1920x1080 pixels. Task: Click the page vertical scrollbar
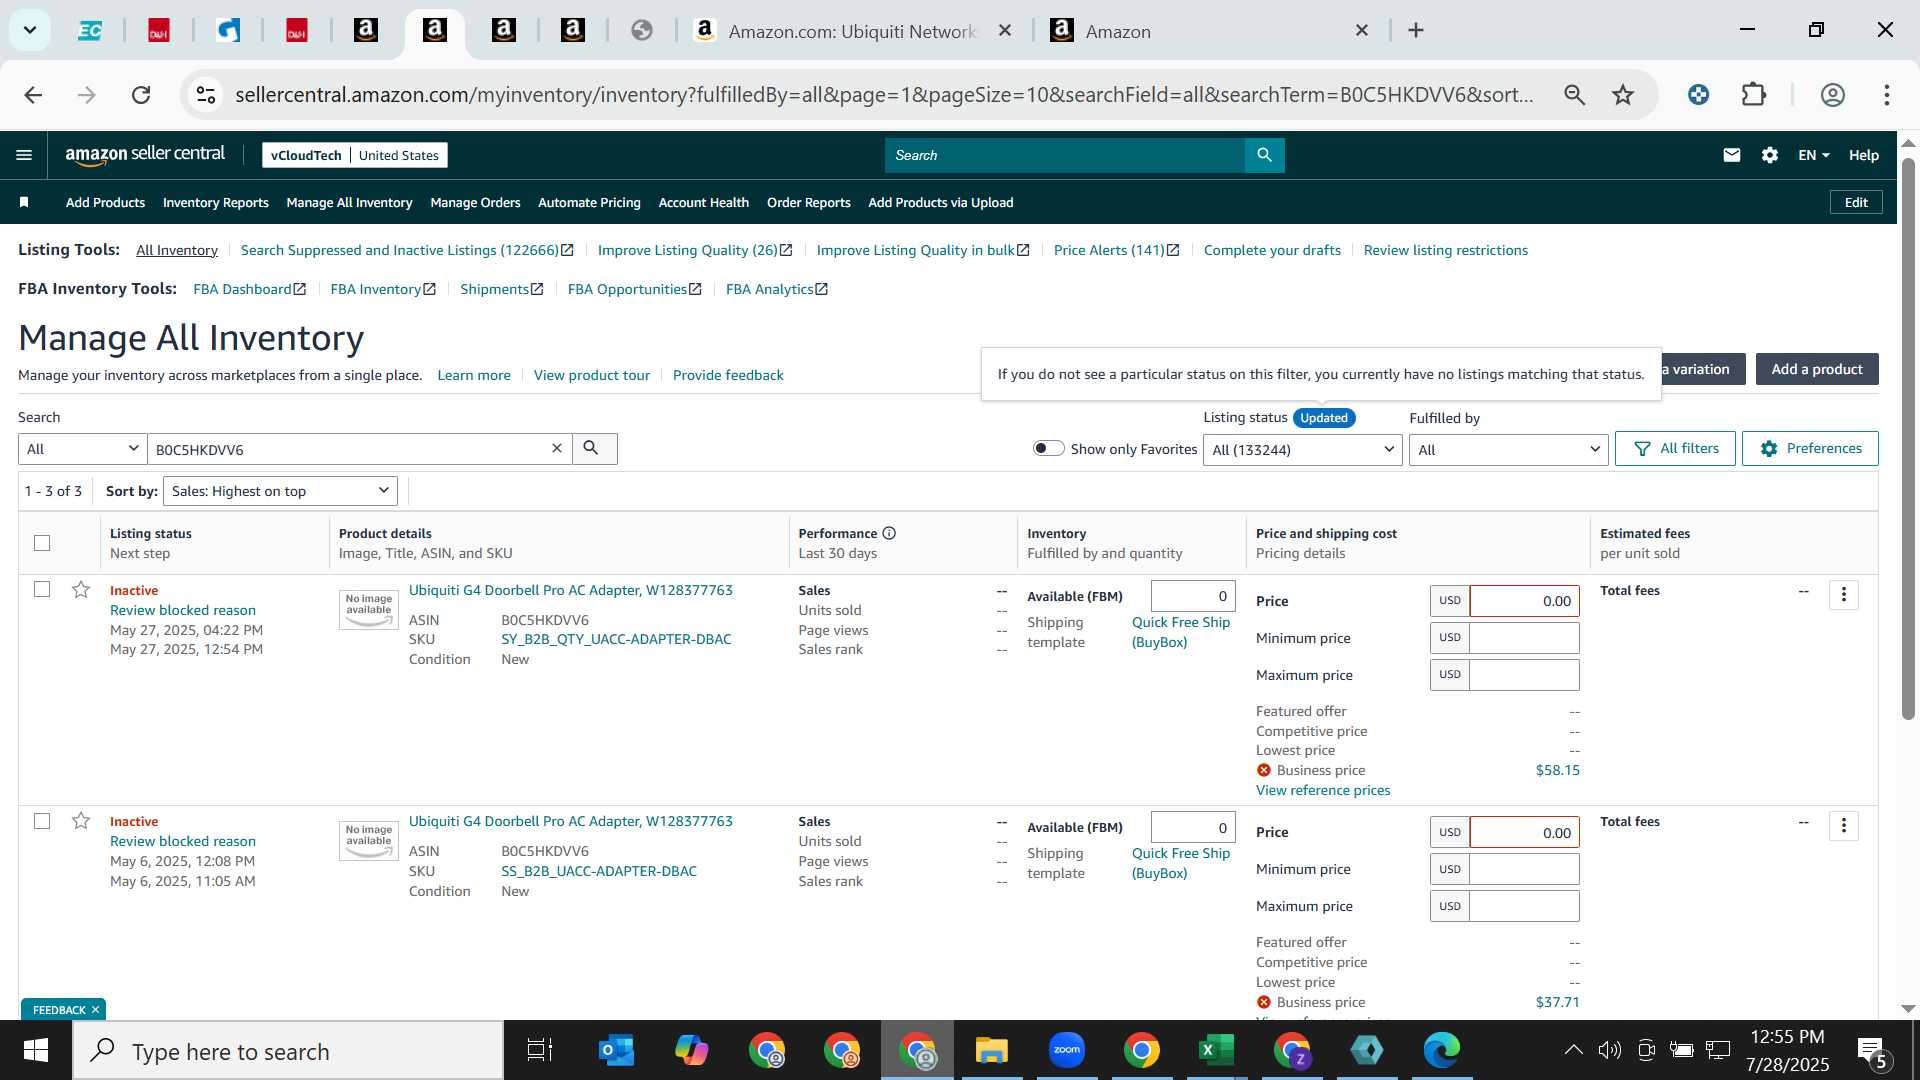click(x=1908, y=438)
